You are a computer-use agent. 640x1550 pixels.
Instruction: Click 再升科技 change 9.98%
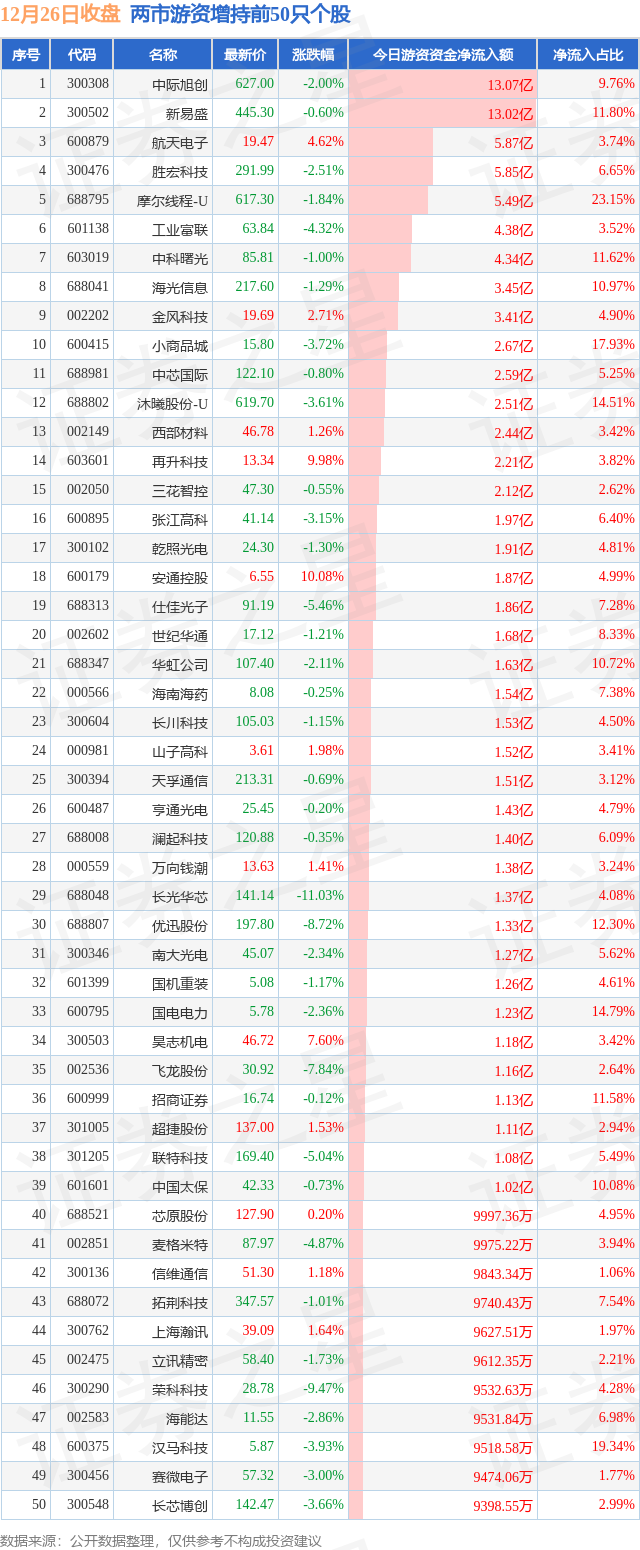pos(326,461)
